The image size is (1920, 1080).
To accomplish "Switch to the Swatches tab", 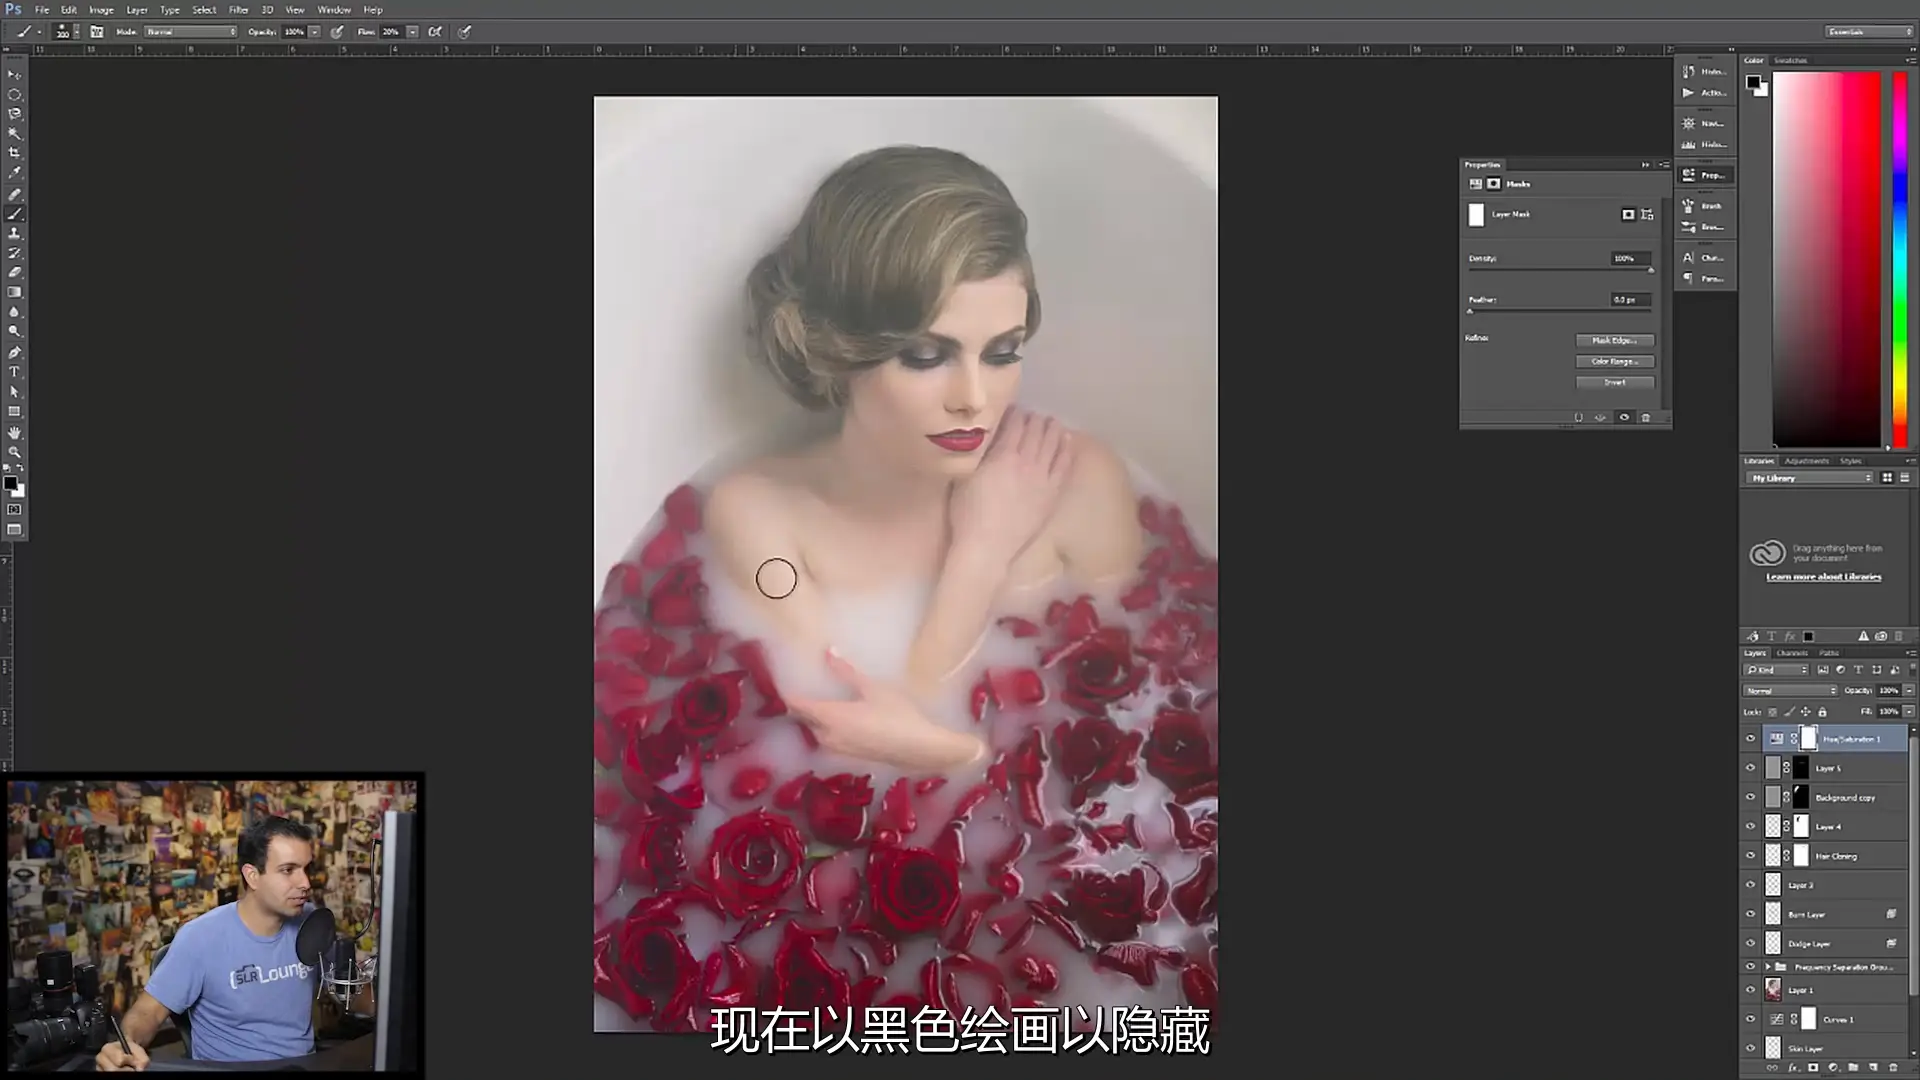I will pyautogui.click(x=1791, y=61).
